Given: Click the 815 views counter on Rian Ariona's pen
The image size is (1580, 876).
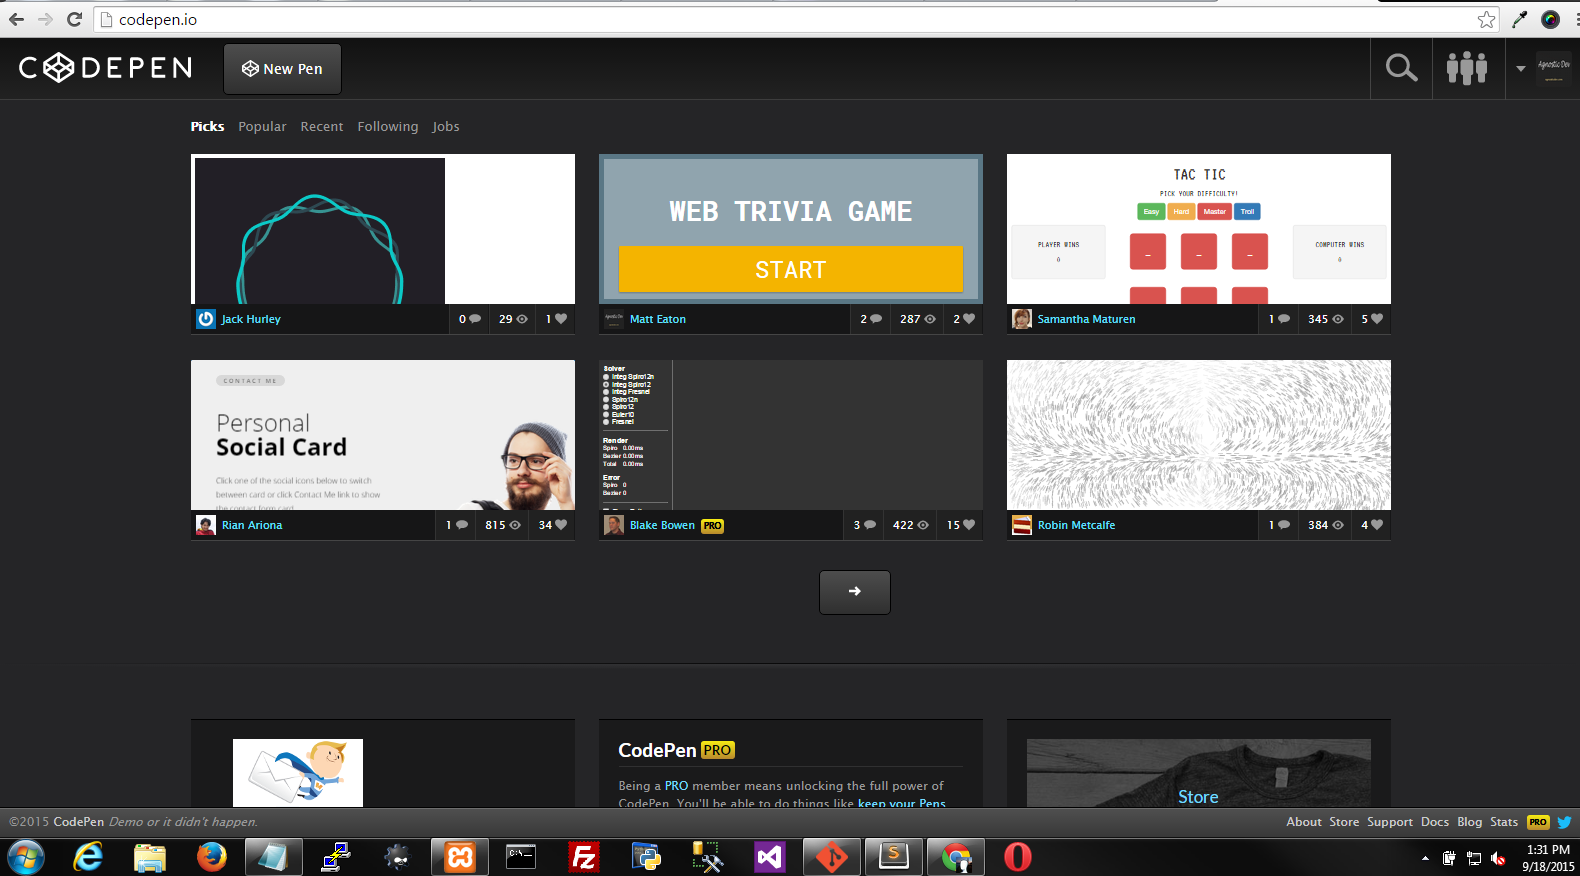Looking at the screenshot, I should pyautogui.click(x=503, y=525).
